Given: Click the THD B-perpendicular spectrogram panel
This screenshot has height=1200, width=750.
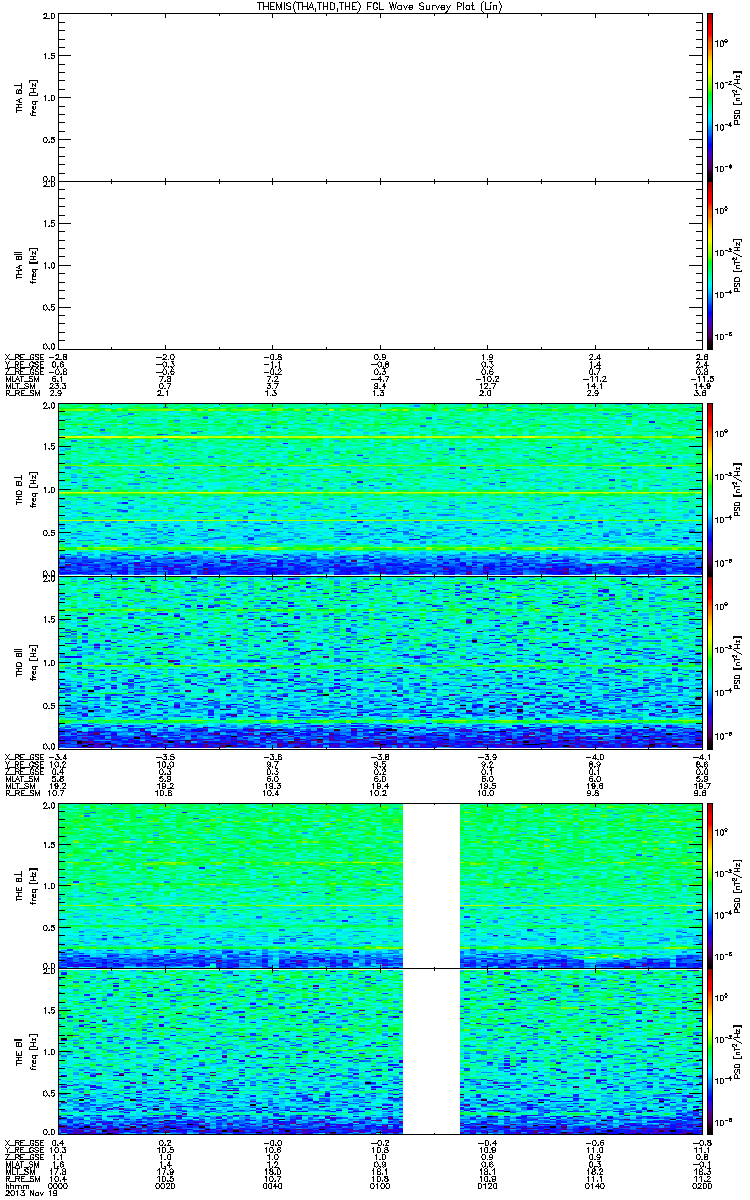Looking at the screenshot, I should (x=379, y=489).
